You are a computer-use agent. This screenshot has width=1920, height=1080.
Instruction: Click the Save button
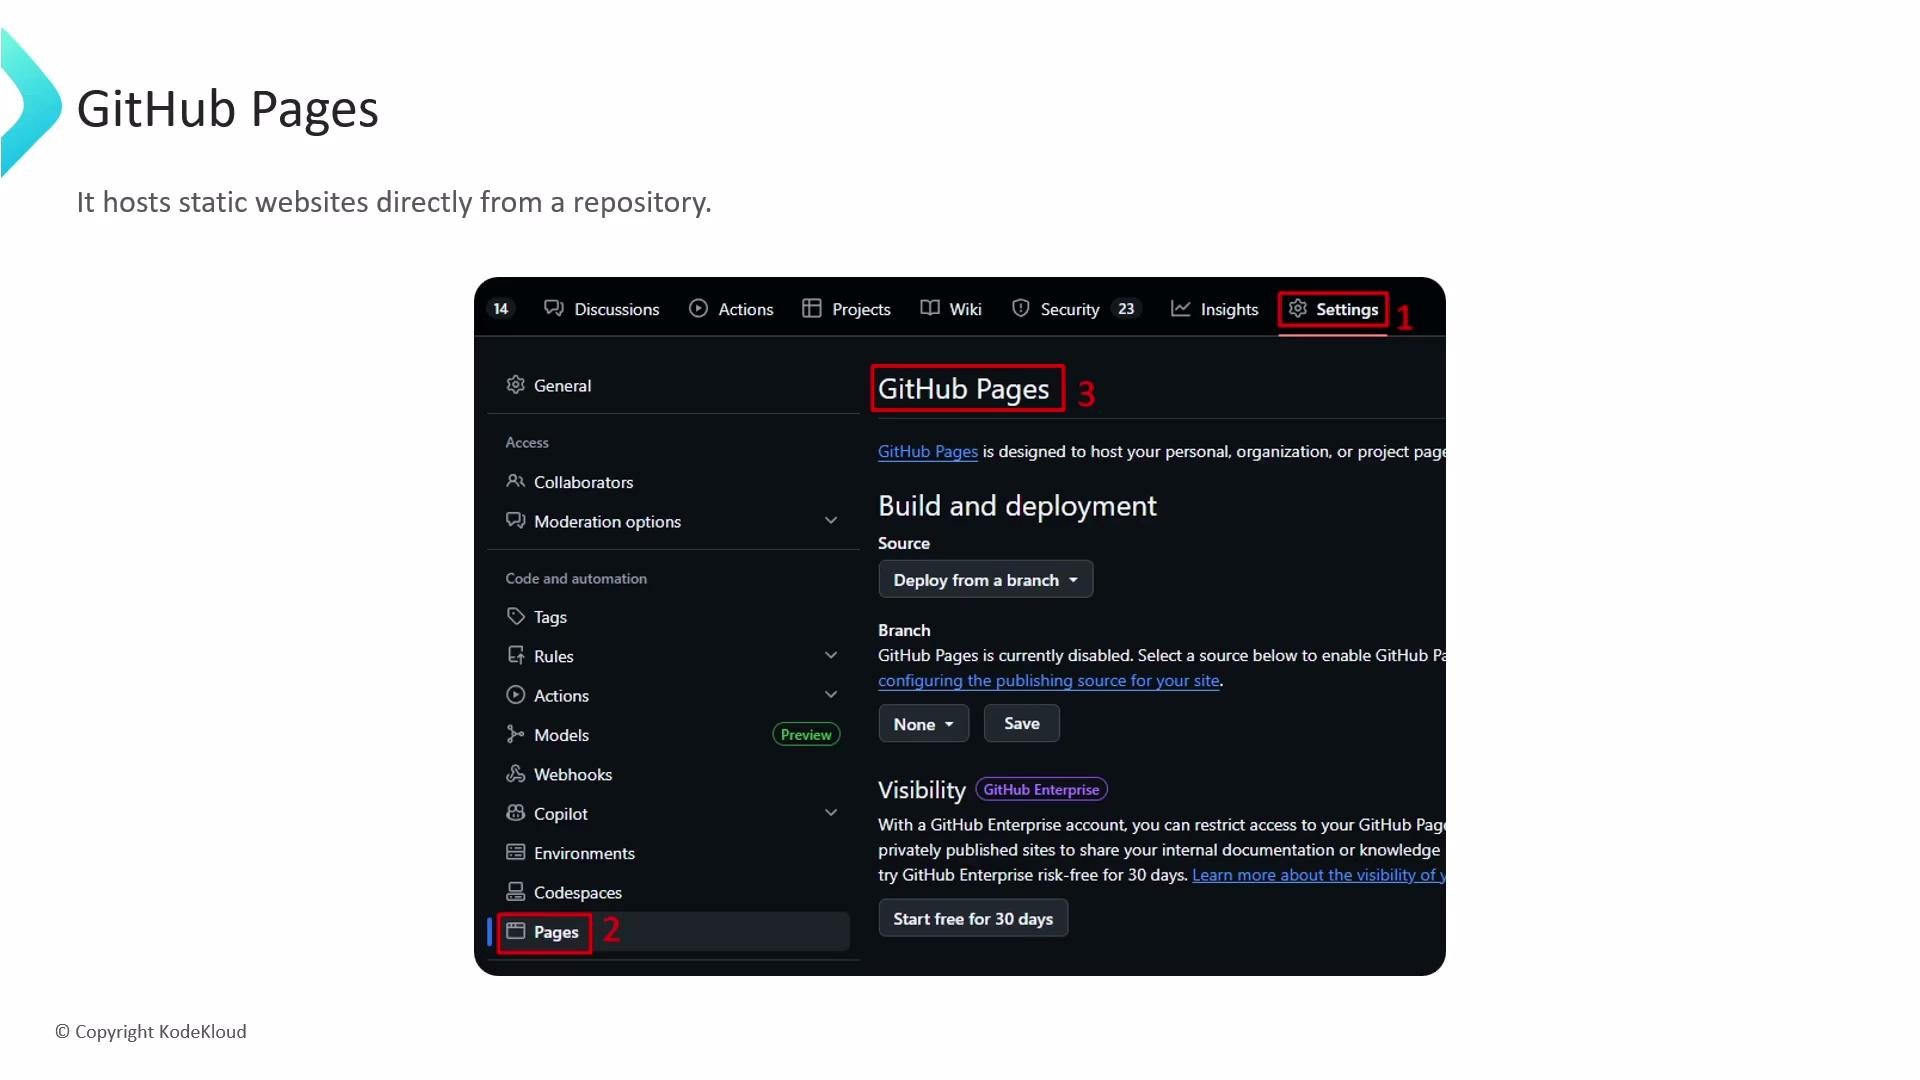pos(1021,723)
